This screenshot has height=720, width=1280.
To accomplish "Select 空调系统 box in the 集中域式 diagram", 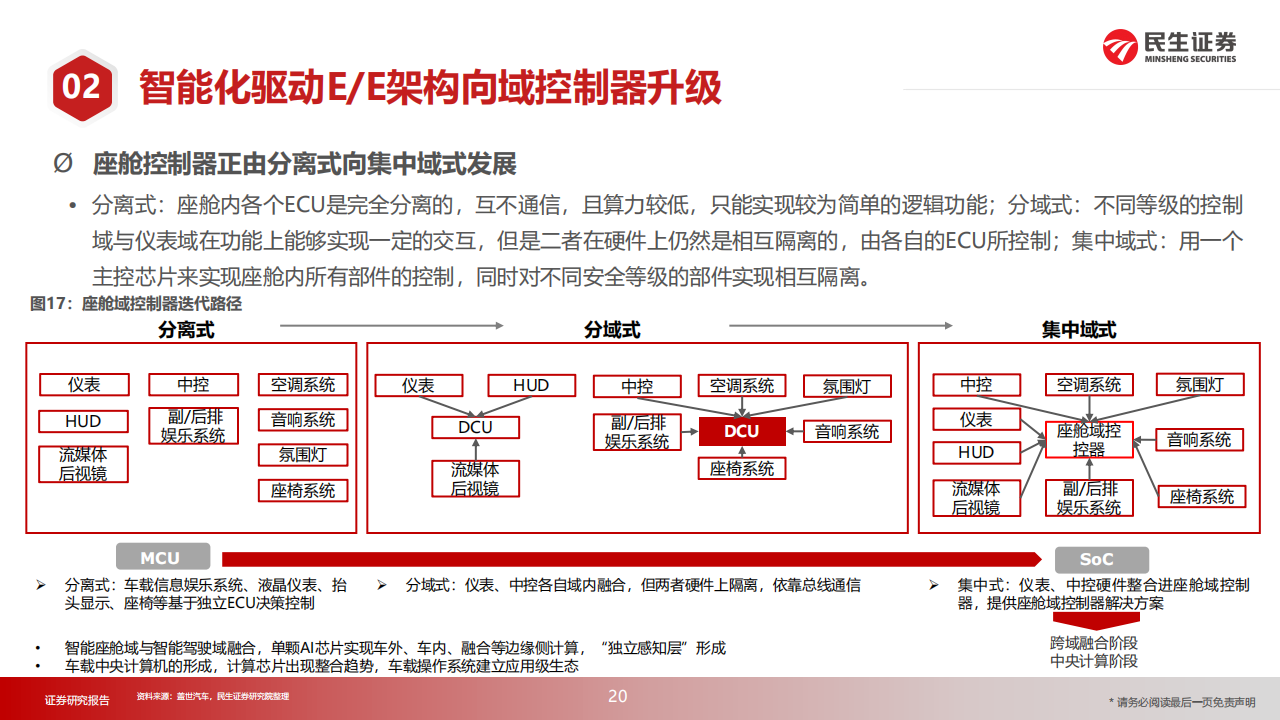I will click(1090, 385).
